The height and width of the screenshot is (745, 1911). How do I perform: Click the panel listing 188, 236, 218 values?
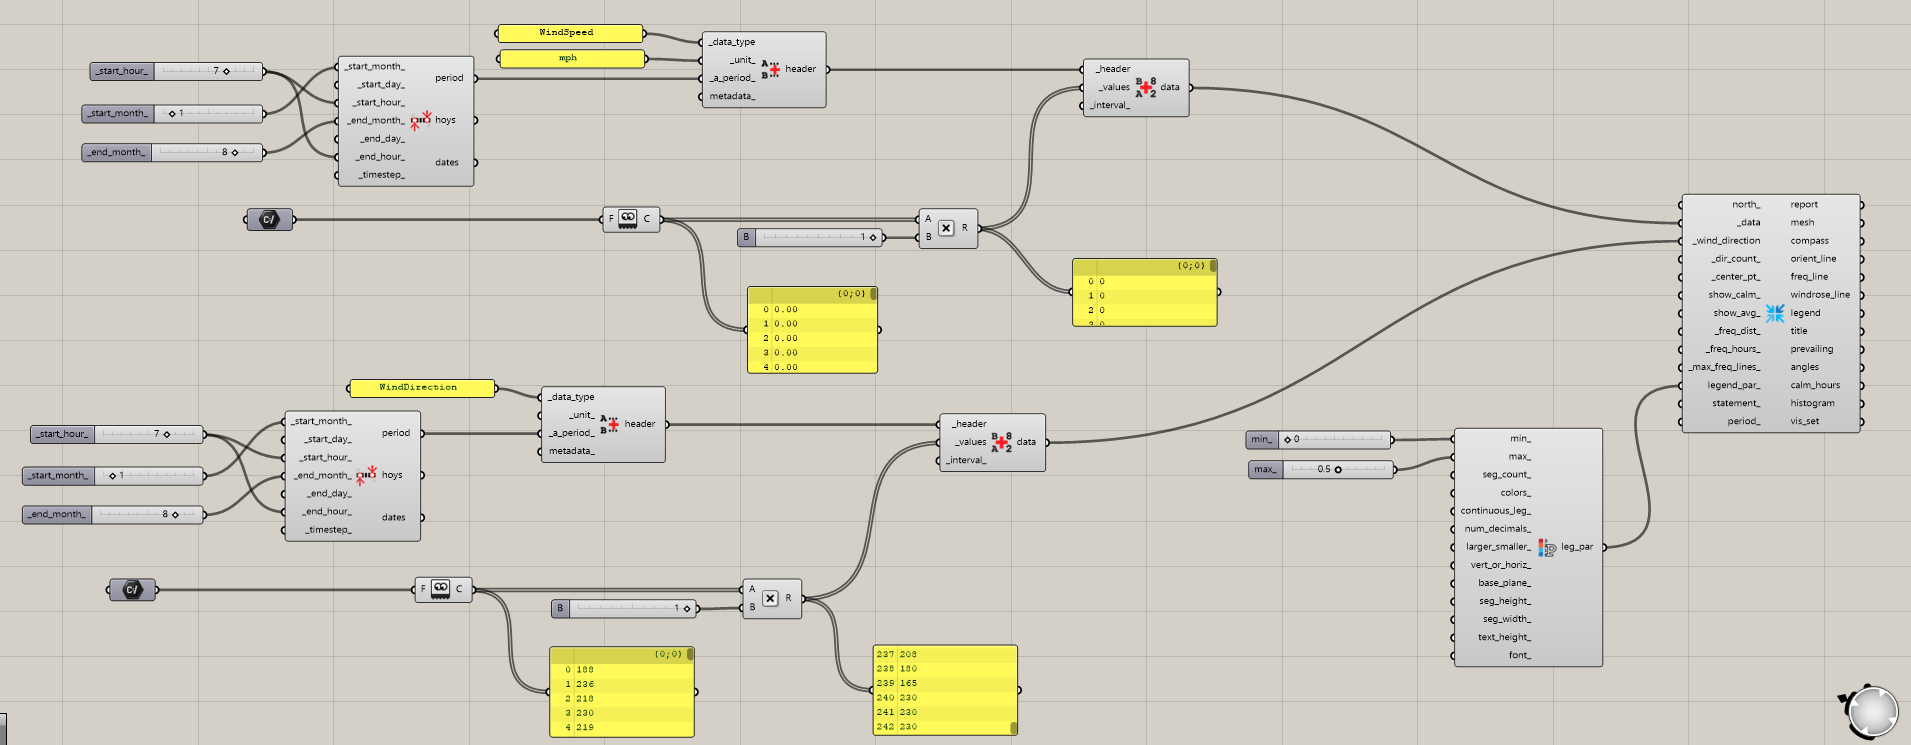coord(621,697)
